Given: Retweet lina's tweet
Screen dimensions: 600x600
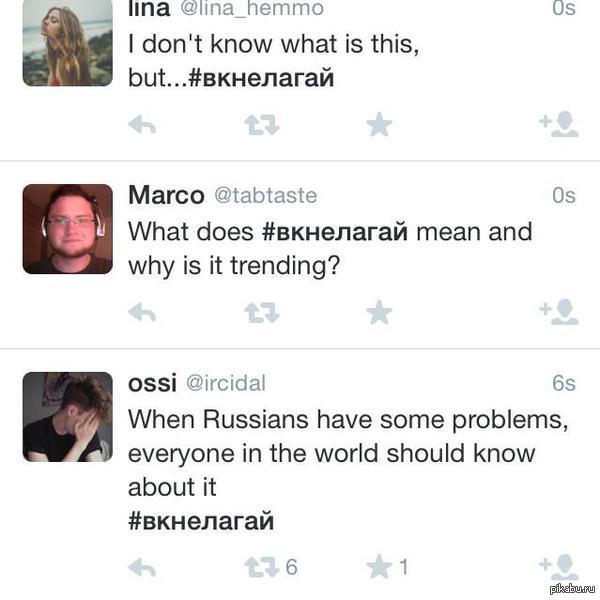Looking at the screenshot, I should (262, 124).
